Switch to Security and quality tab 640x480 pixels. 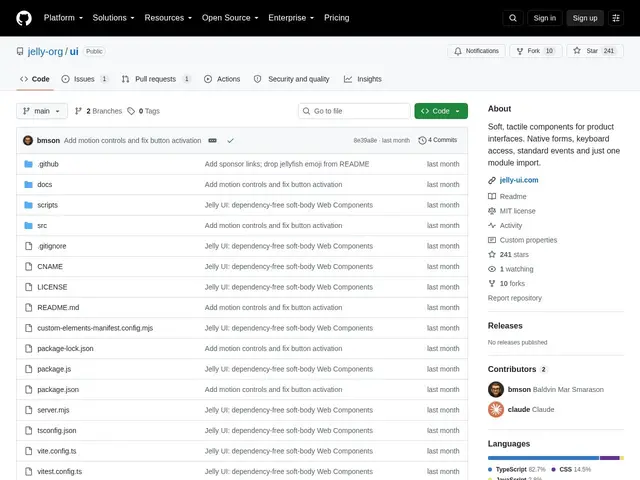pyautogui.click(x=291, y=79)
